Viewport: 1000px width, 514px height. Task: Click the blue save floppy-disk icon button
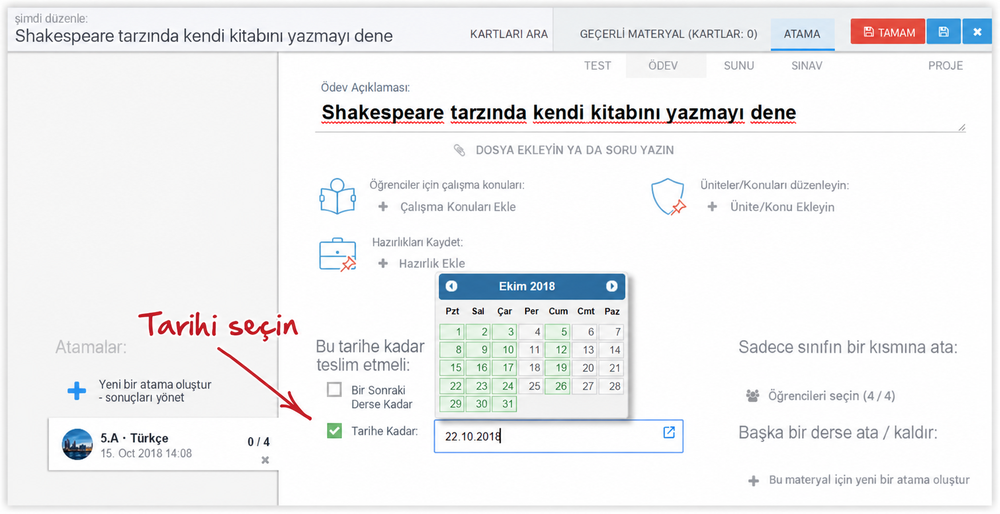click(943, 32)
